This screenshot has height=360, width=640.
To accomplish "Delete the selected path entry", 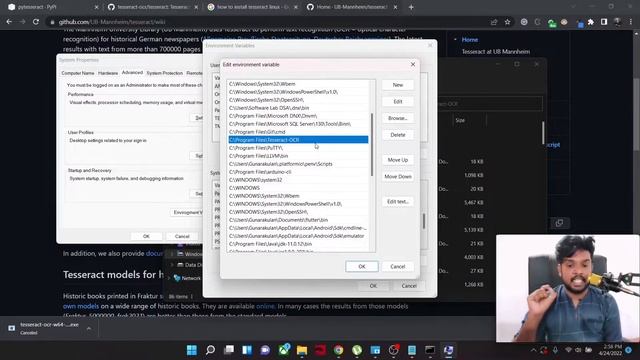I will point(398,135).
